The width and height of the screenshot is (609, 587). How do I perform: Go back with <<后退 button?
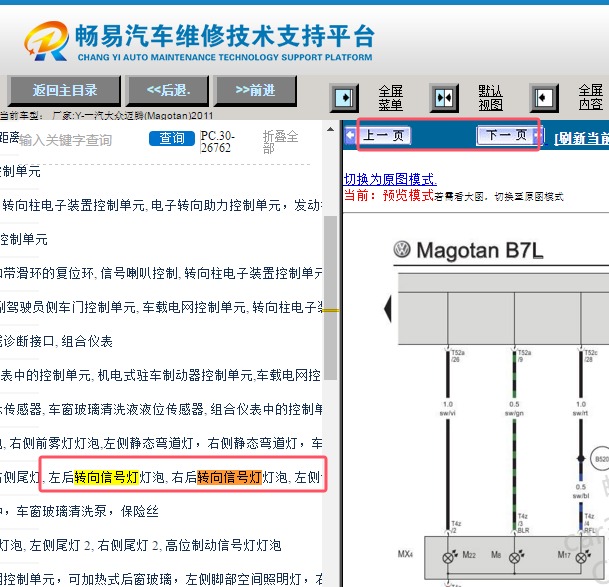(x=168, y=91)
